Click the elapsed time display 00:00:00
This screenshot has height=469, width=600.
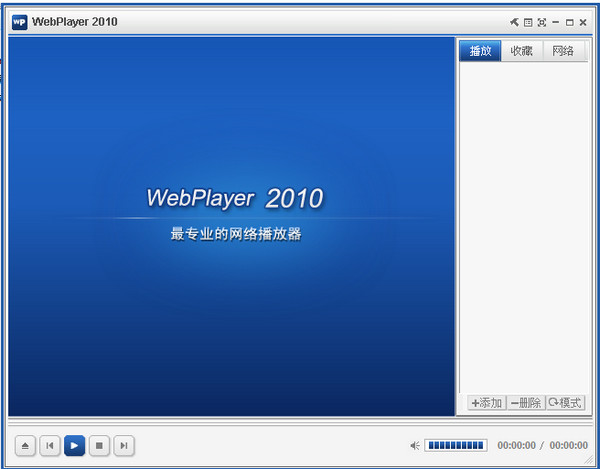[516, 445]
